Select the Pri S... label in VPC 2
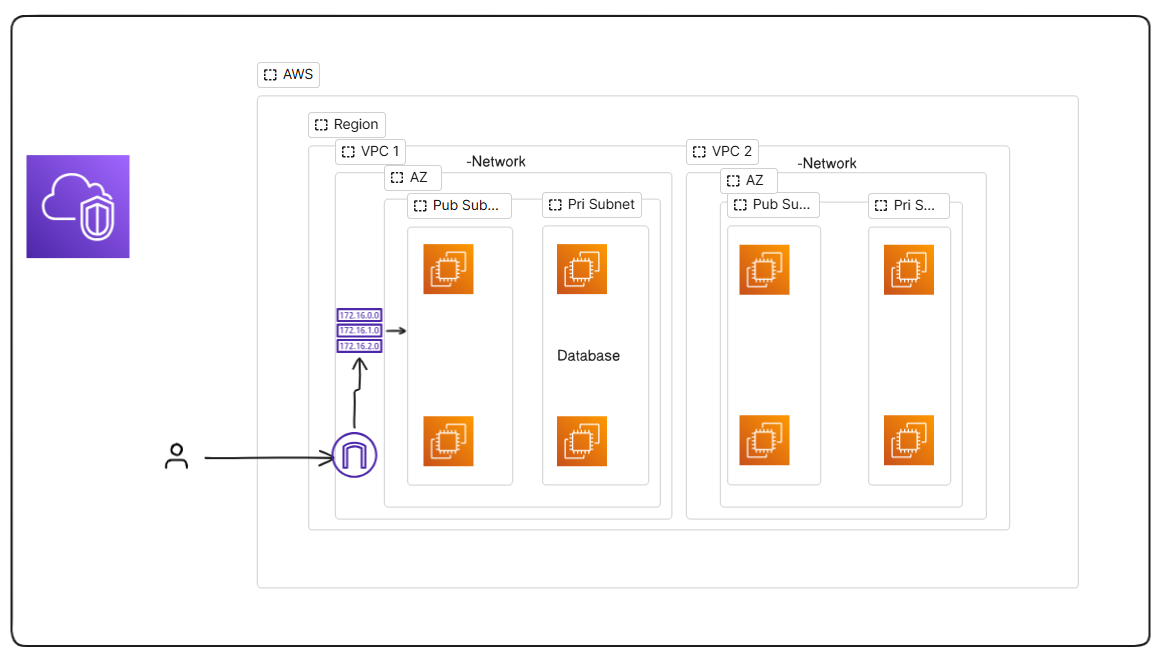Screen dimensions: 1166x665 click(x=909, y=205)
